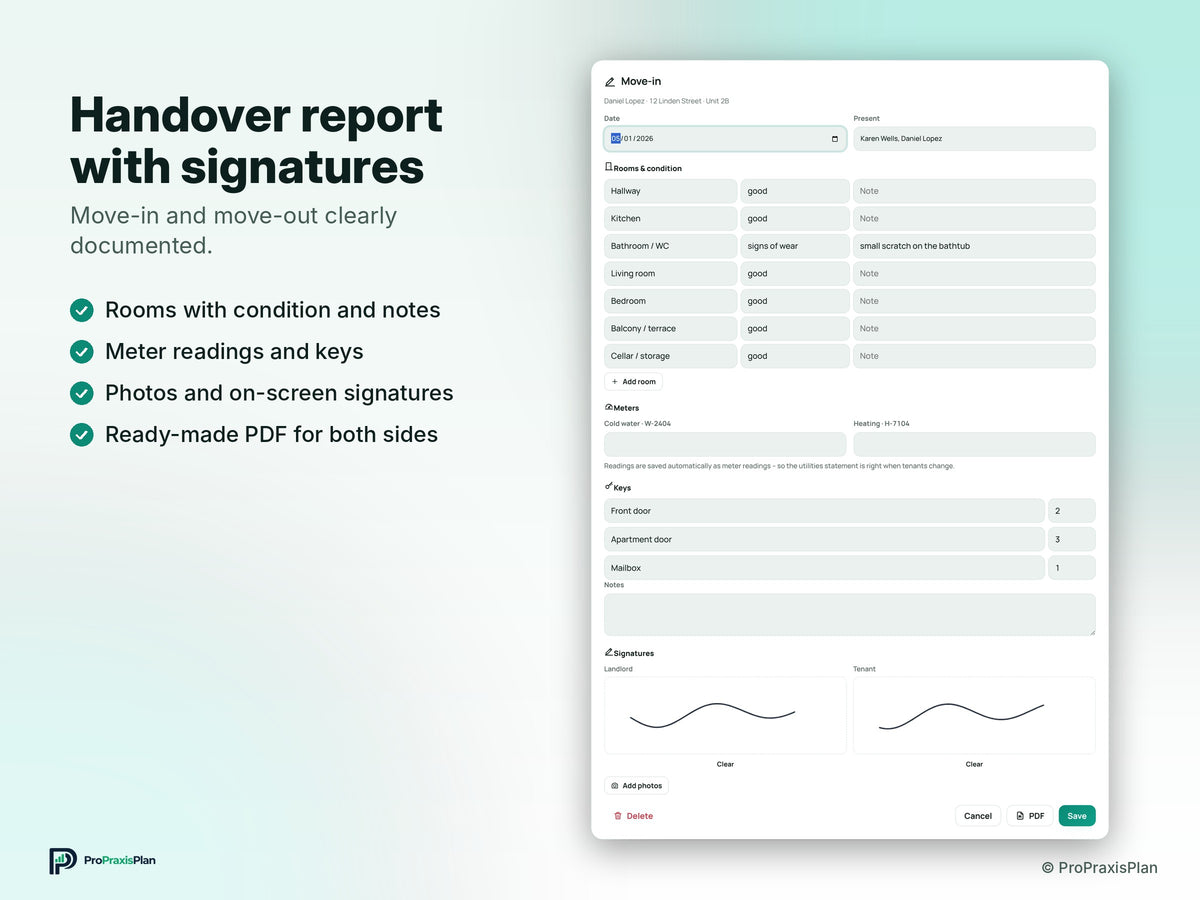Click the Add photos button
The image size is (1200, 900).
tap(636, 786)
